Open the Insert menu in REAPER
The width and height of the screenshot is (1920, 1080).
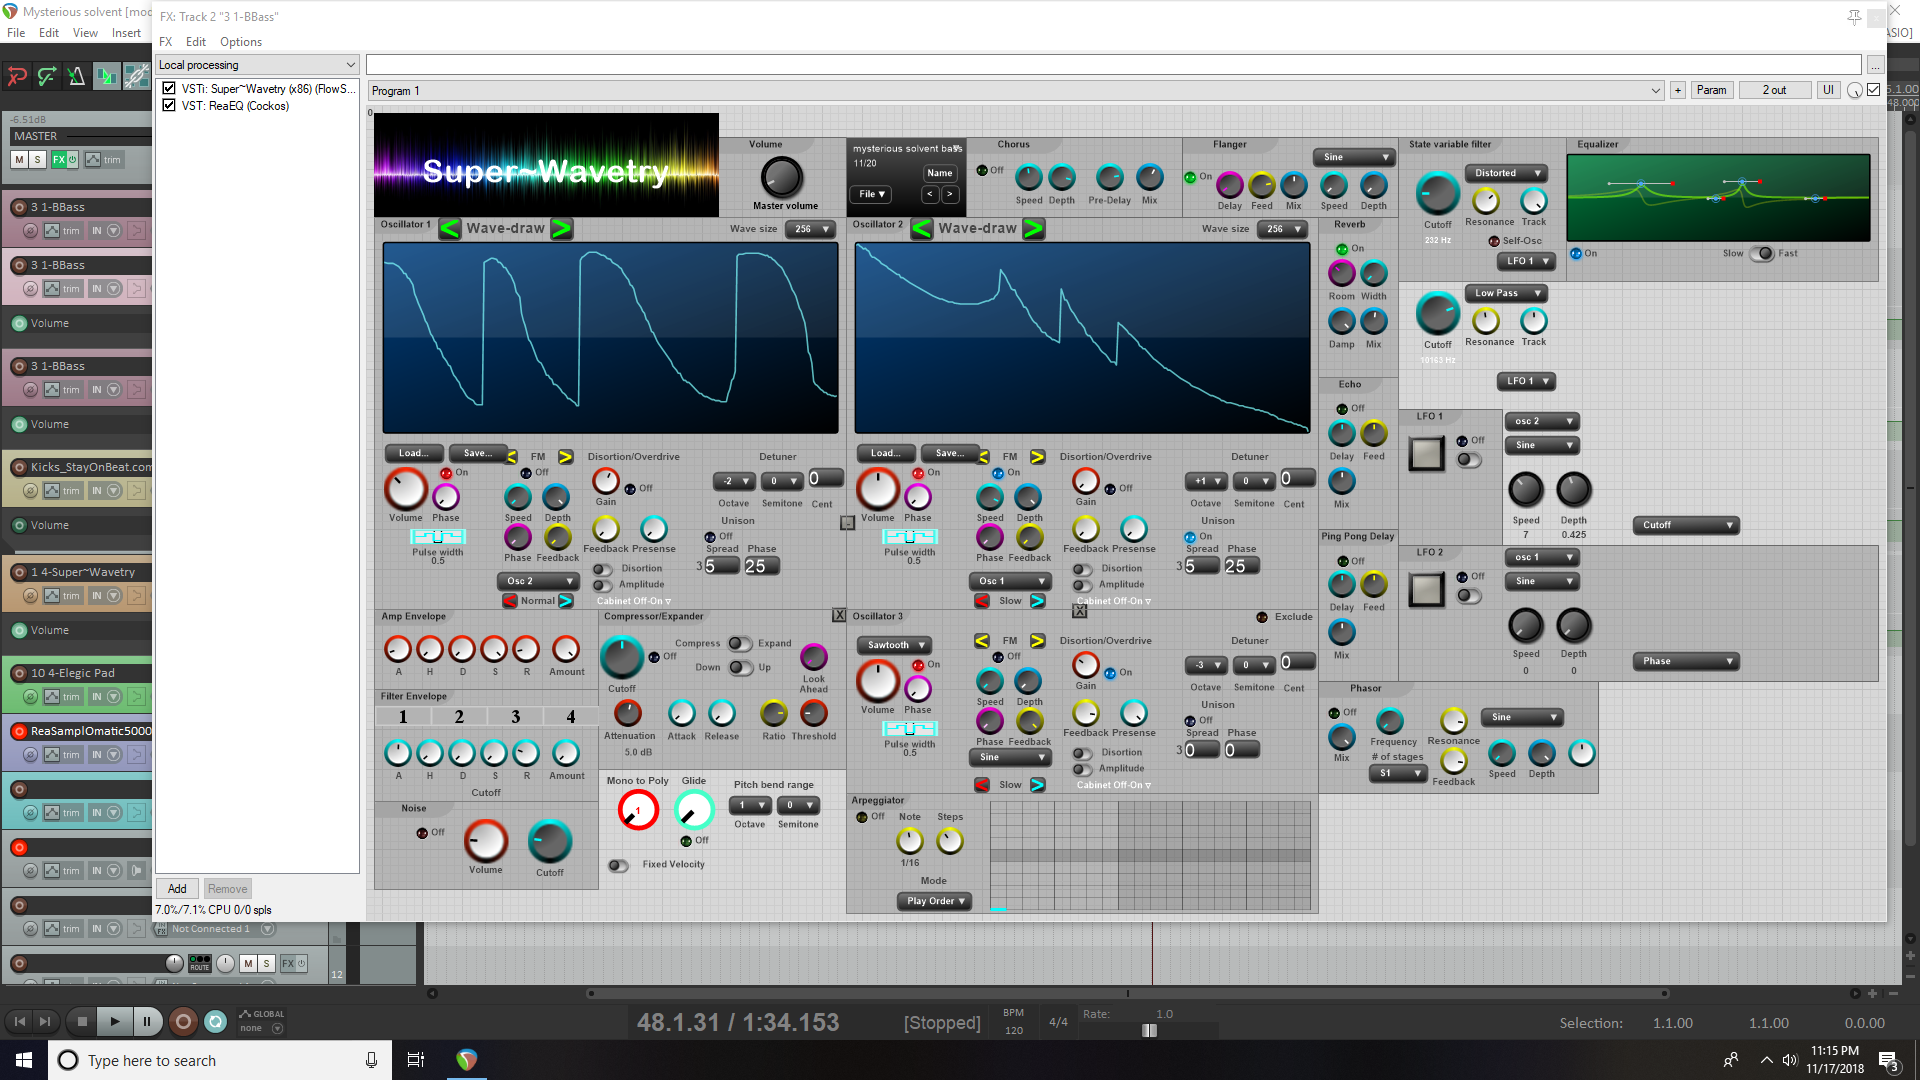click(x=126, y=33)
